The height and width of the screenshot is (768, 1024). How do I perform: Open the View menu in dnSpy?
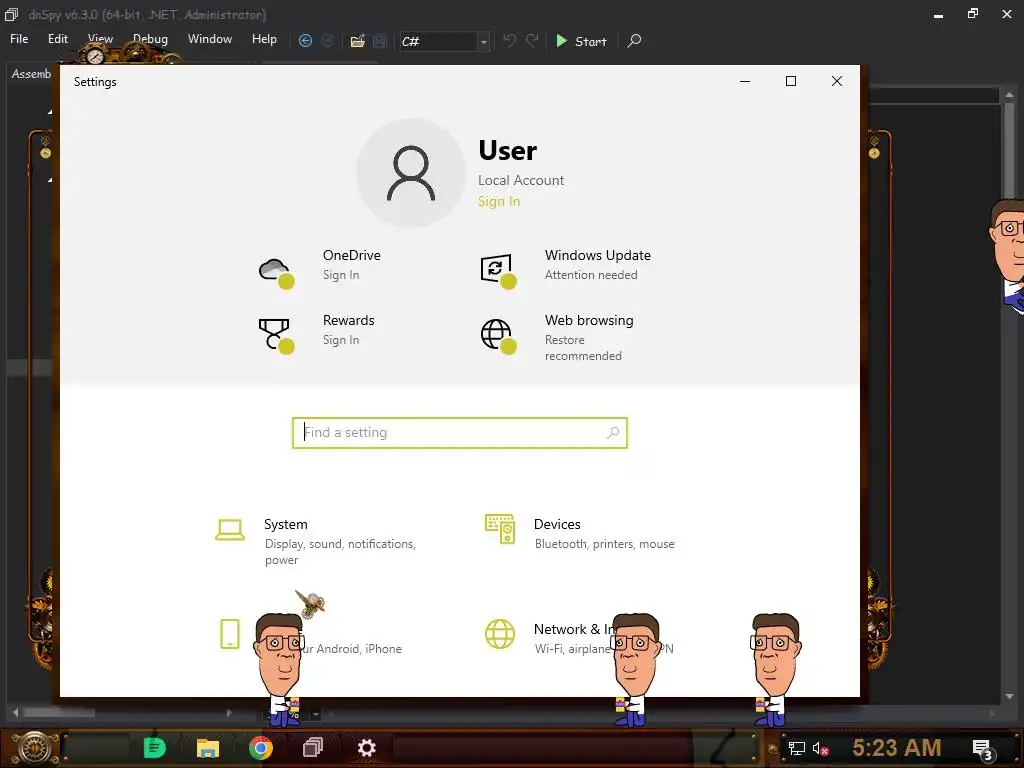(x=100, y=39)
